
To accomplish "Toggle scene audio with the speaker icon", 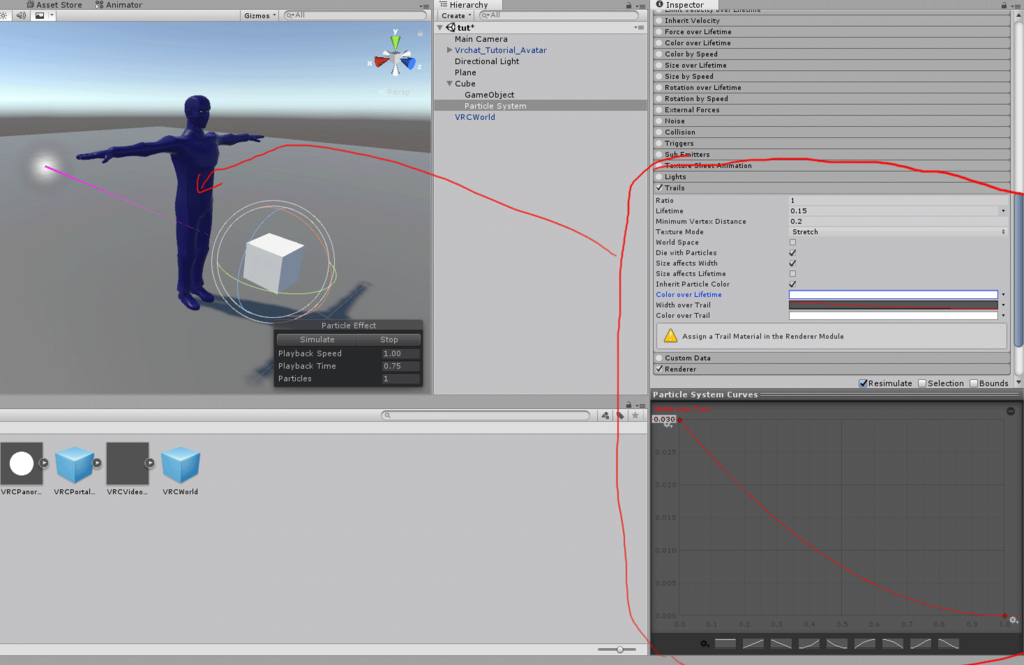I will pos(21,15).
